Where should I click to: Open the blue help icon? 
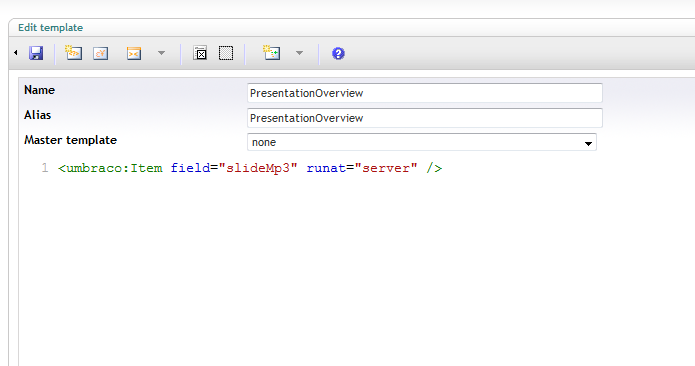coord(338,54)
